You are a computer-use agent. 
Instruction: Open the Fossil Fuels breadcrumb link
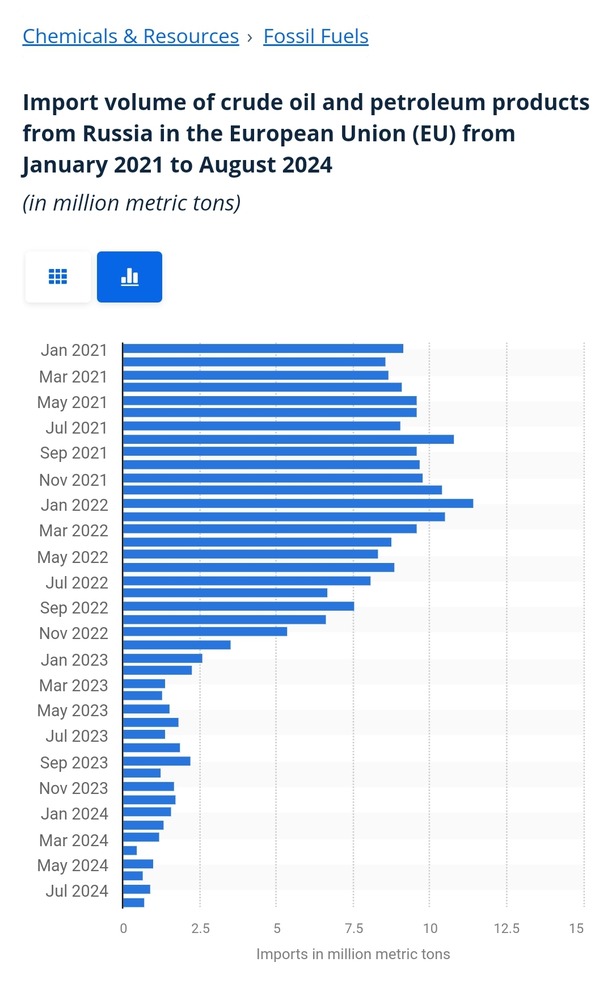pyautogui.click(x=316, y=37)
